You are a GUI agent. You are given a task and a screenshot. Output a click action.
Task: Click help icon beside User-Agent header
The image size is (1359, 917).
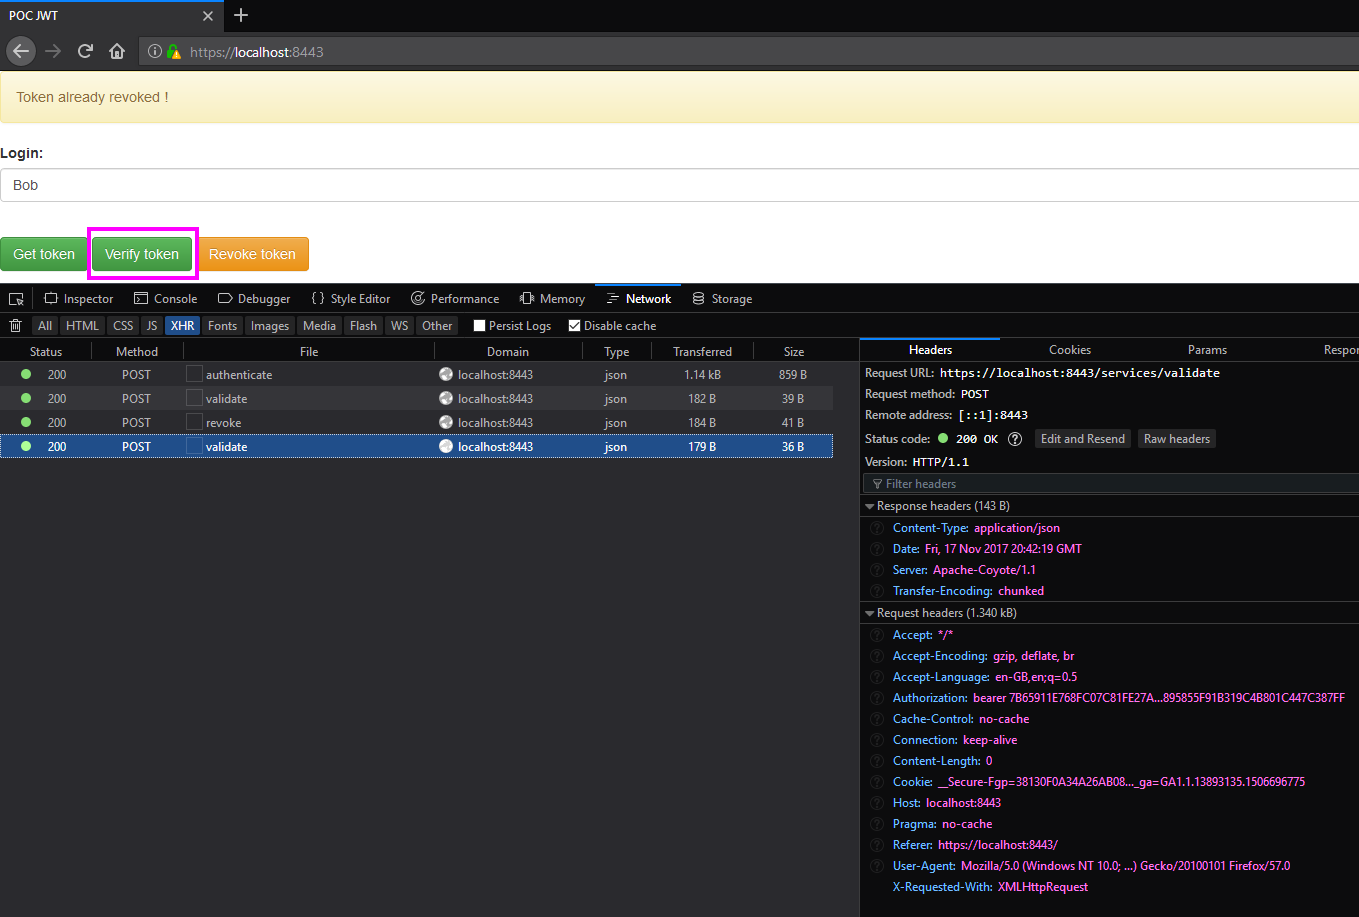[877, 866]
